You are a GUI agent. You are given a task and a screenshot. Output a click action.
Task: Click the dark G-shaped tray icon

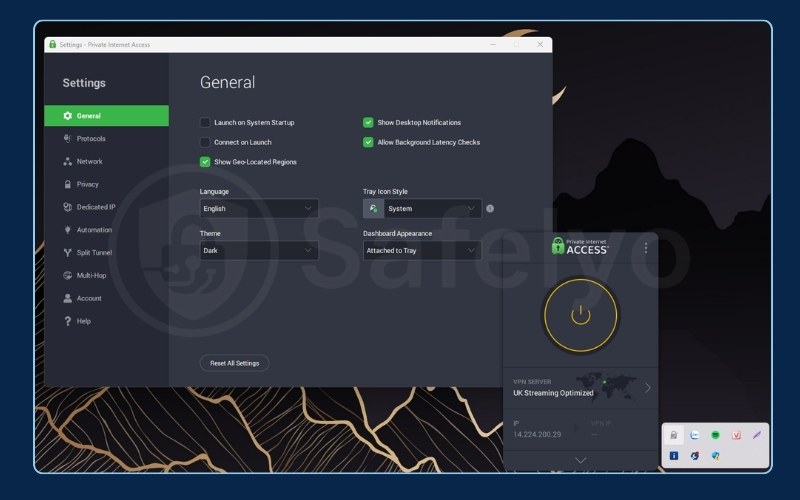[694, 456]
